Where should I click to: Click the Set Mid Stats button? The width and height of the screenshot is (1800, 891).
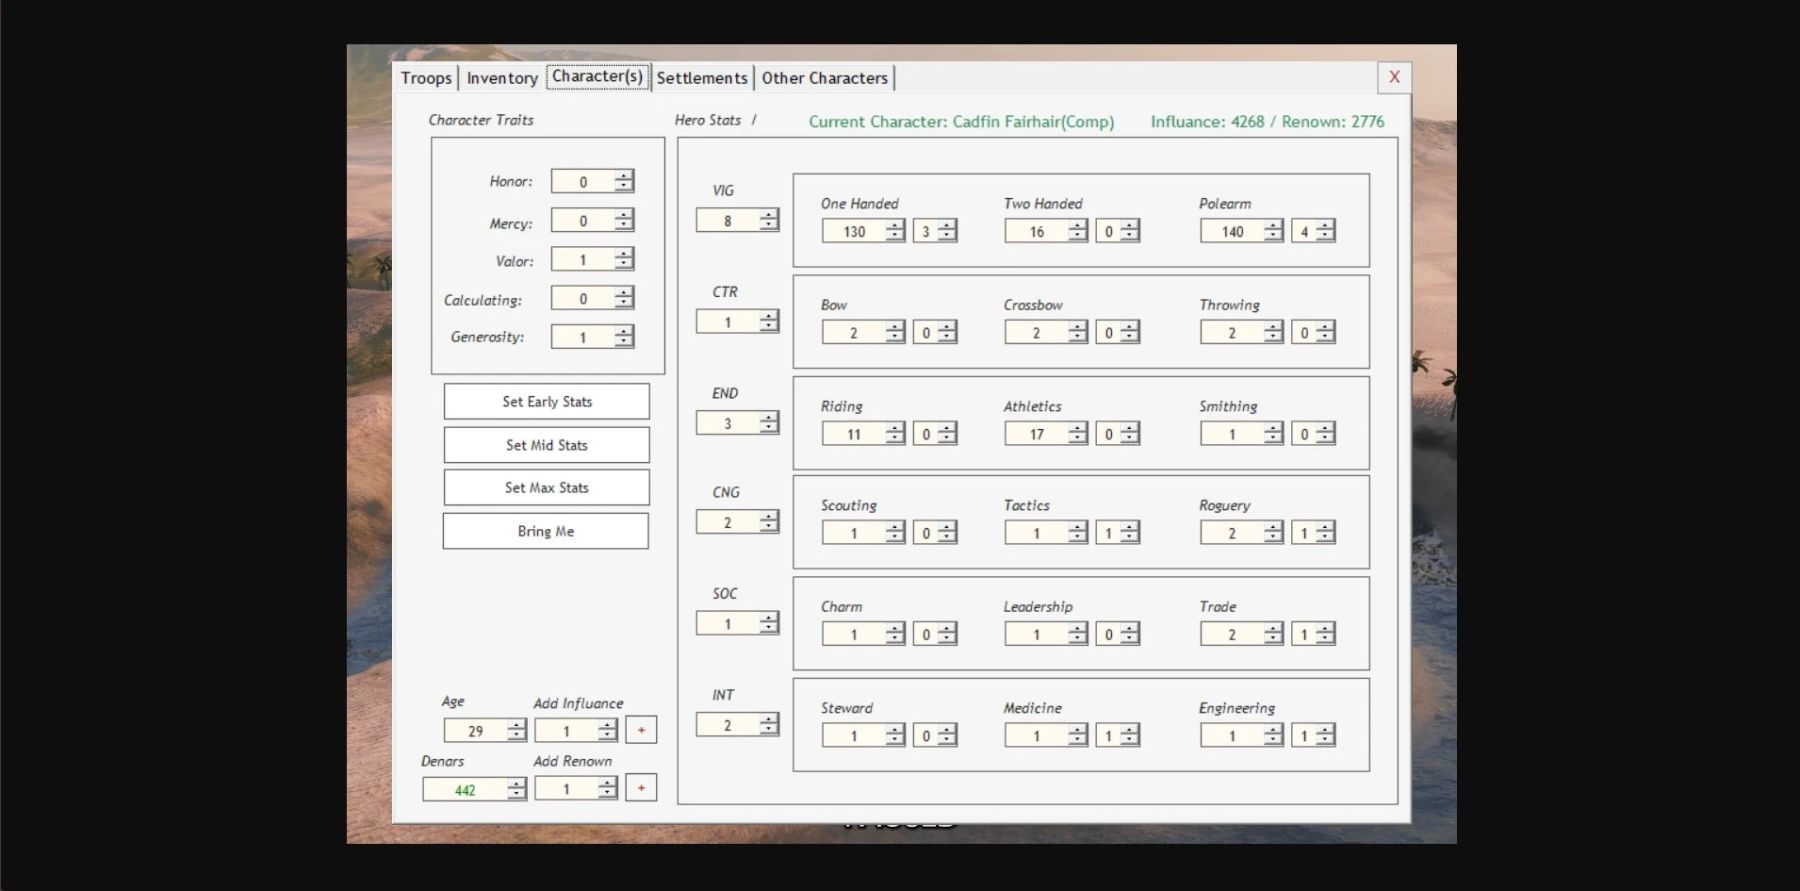tap(546, 445)
